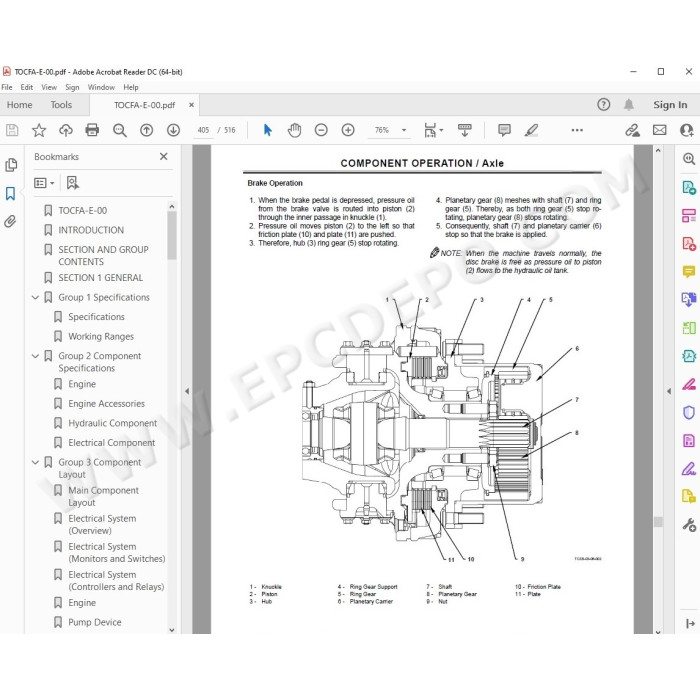Image resolution: width=700 pixels, height=700 pixels.
Task: Open More Tools wrench icon in right pane
Action: 689,525
